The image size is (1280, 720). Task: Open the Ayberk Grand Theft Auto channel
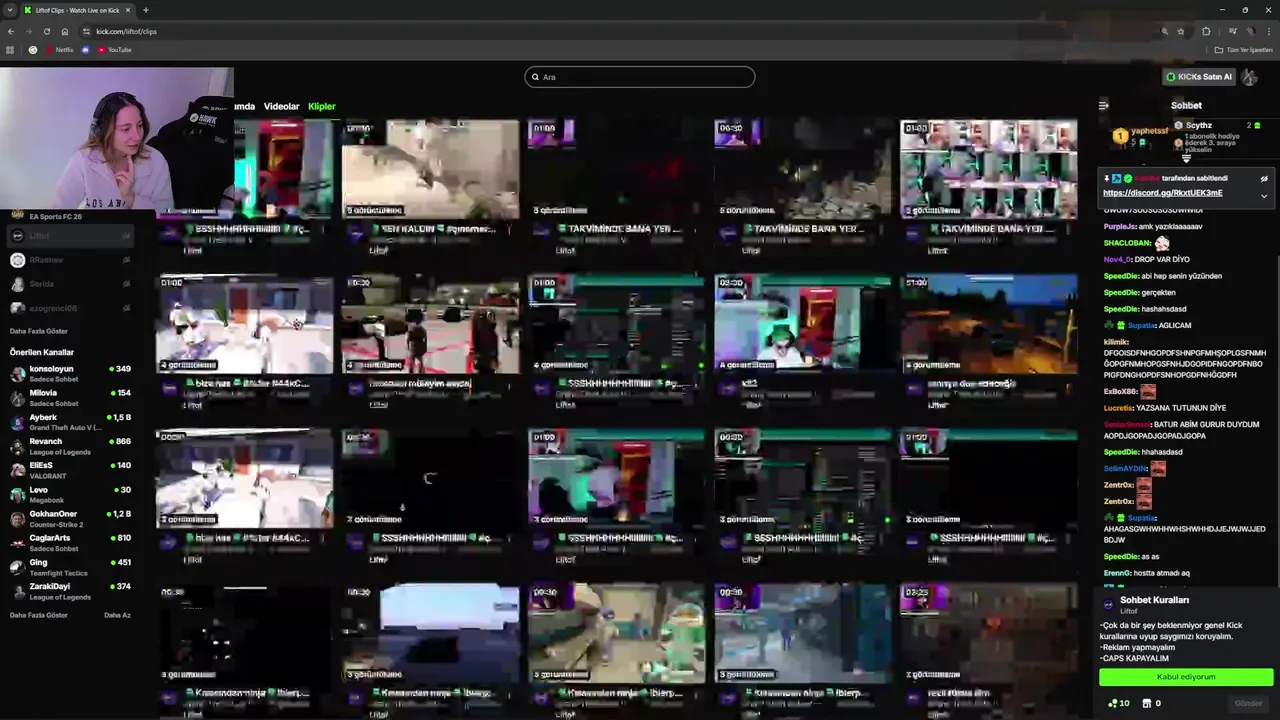coord(70,422)
